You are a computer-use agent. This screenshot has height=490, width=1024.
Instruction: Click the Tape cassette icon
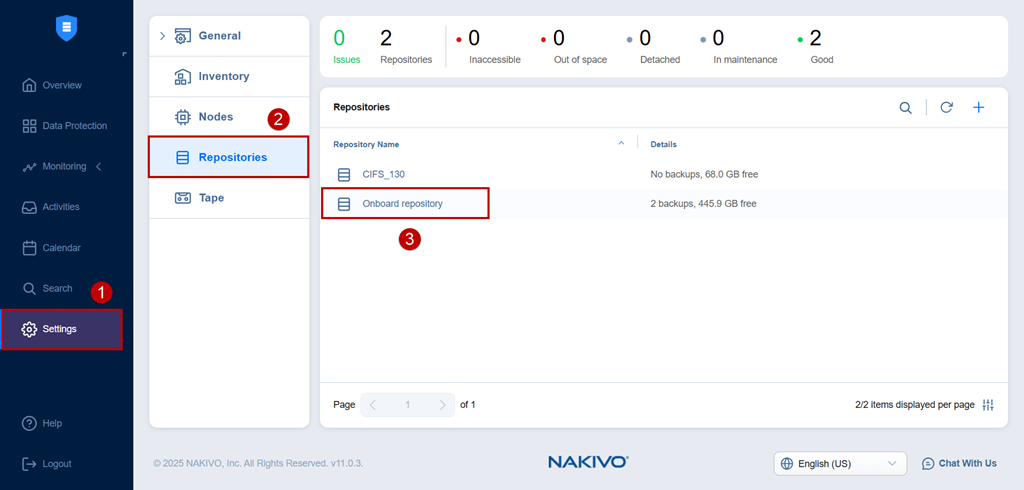pyautogui.click(x=183, y=198)
